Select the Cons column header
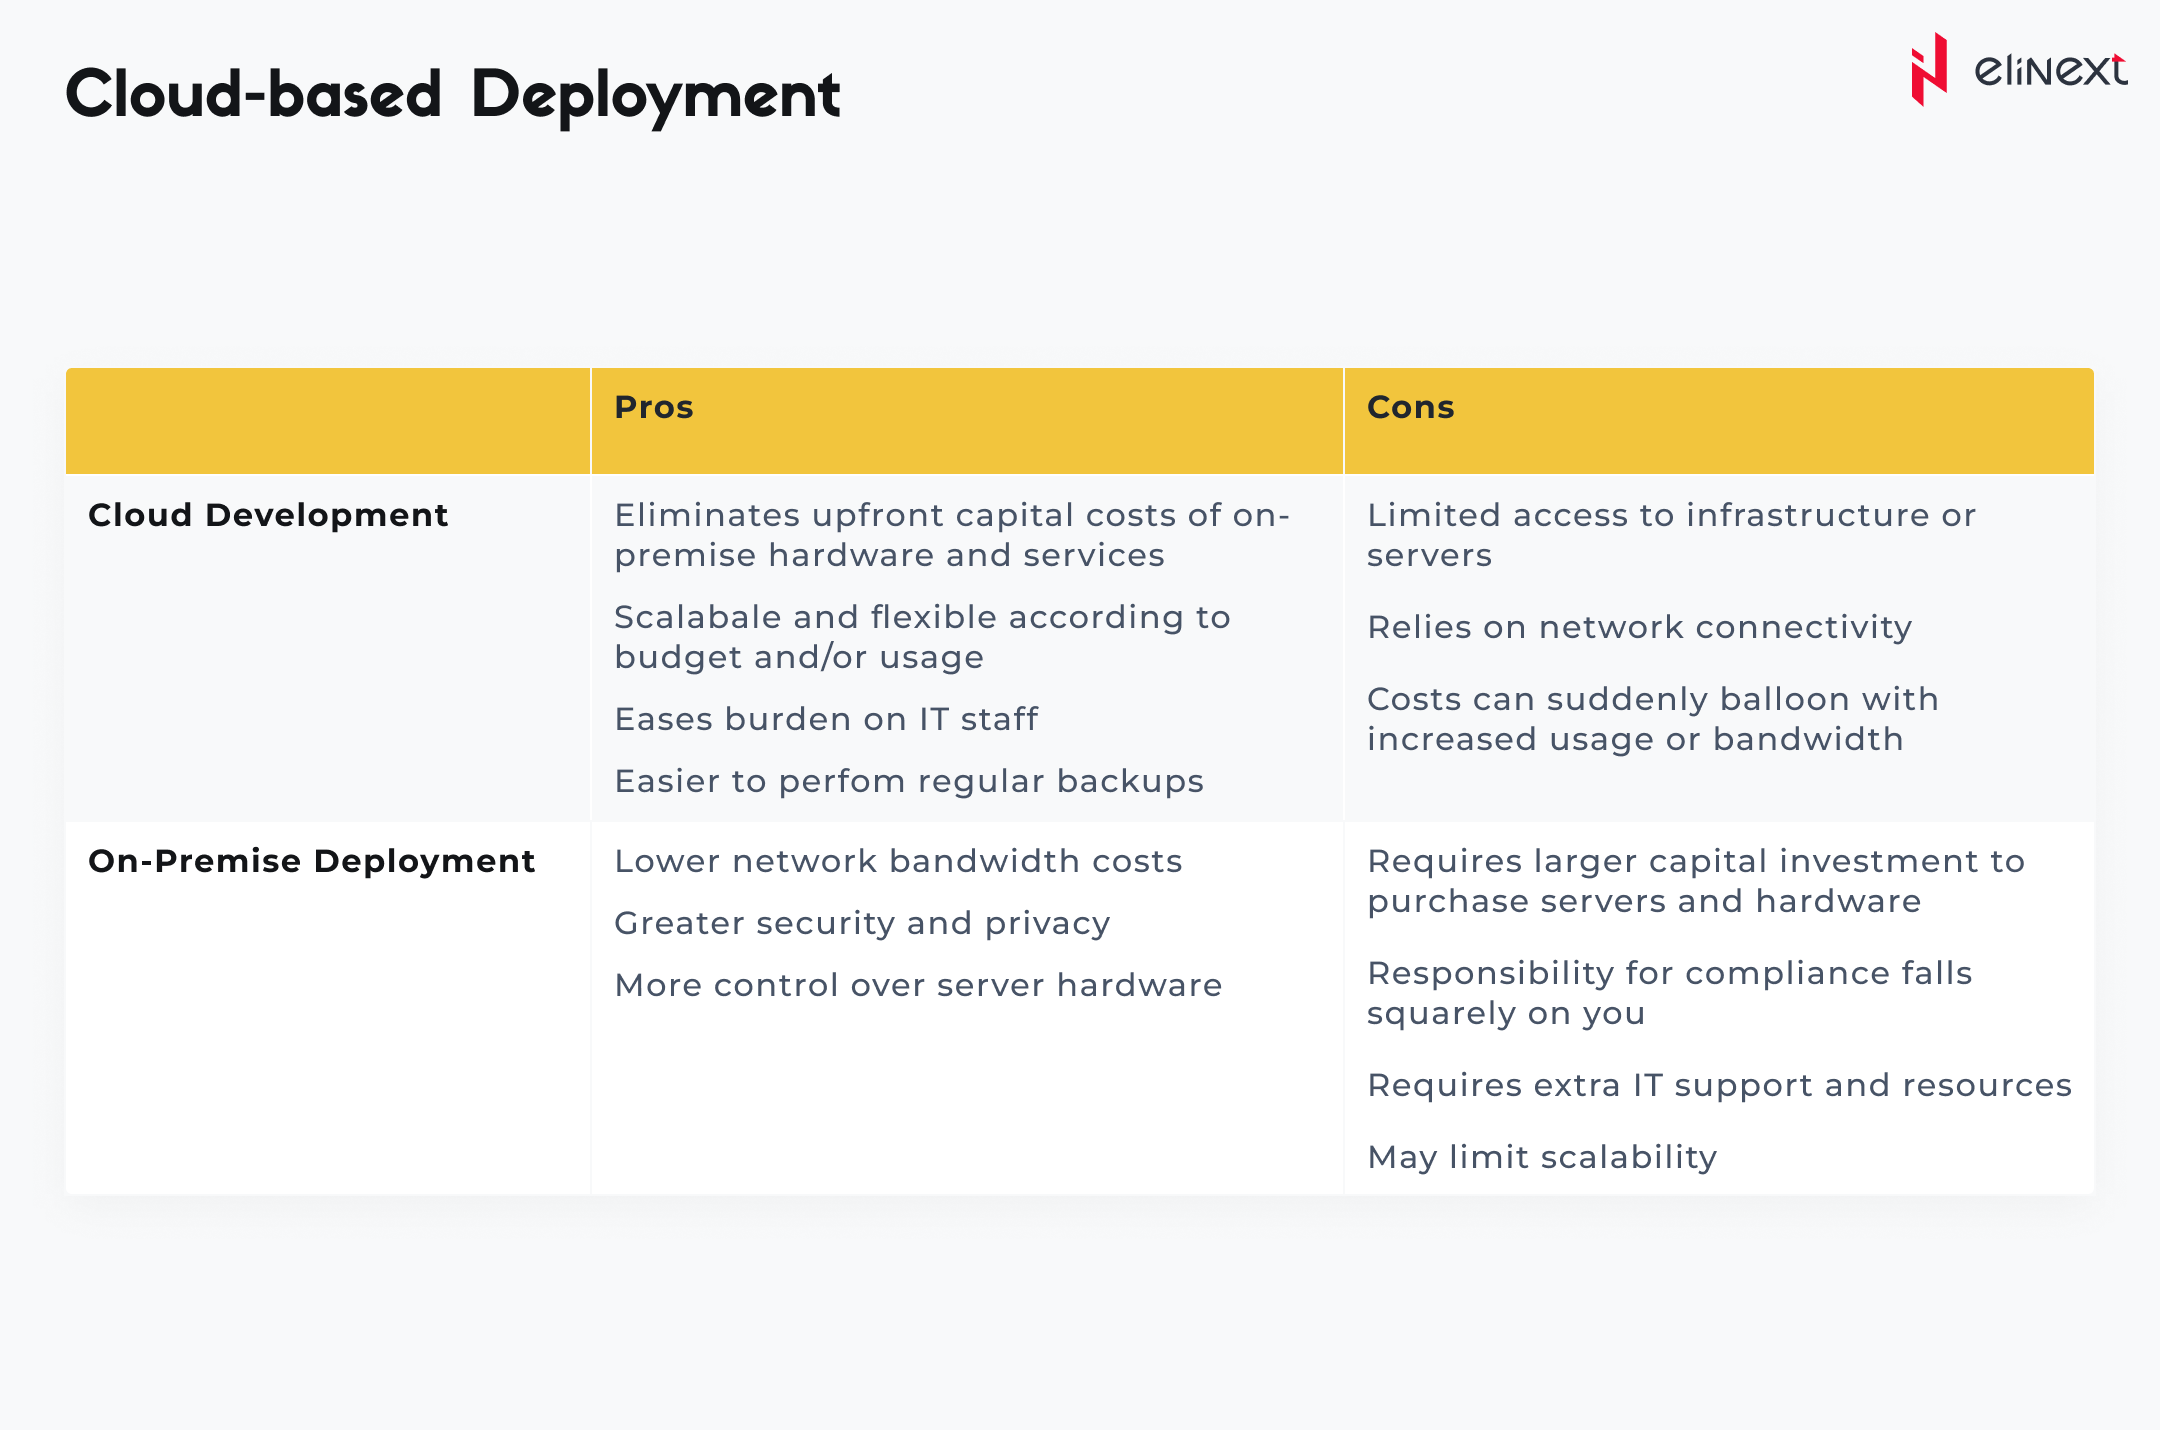The width and height of the screenshot is (2160, 1430). (x=1410, y=407)
